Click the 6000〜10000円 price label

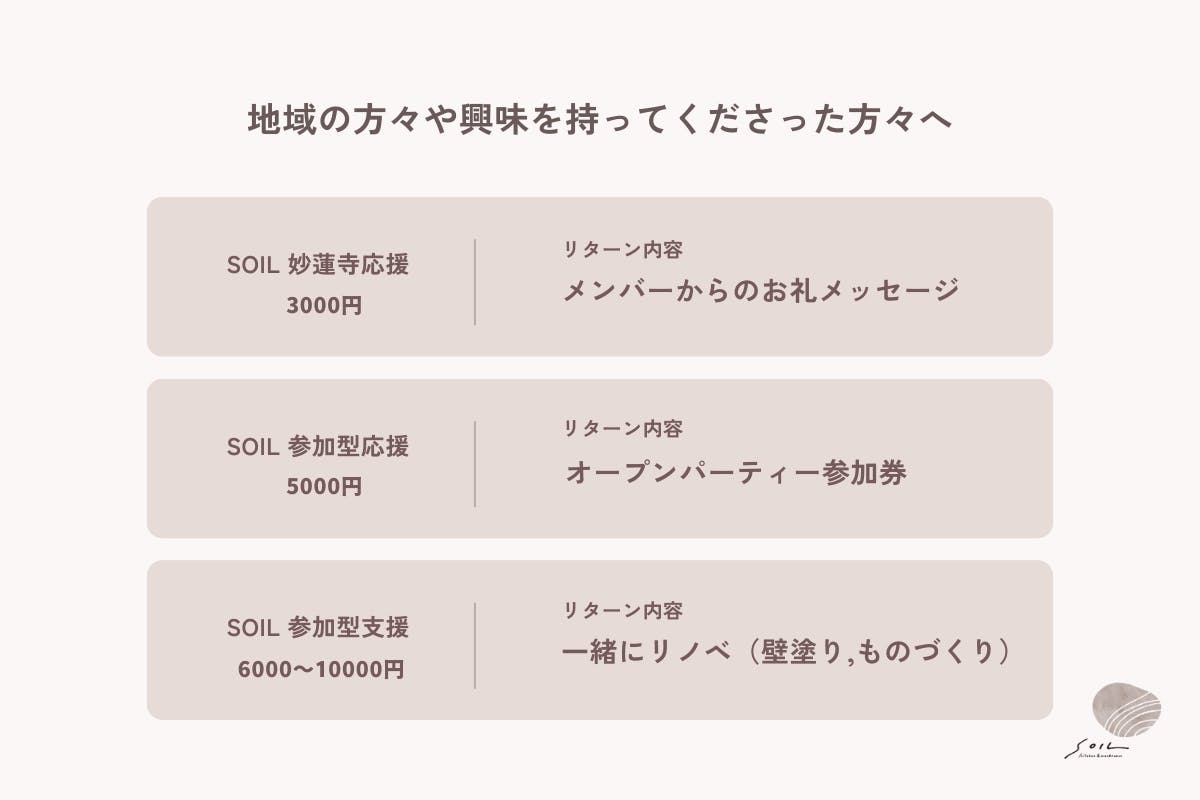(x=321, y=669)
